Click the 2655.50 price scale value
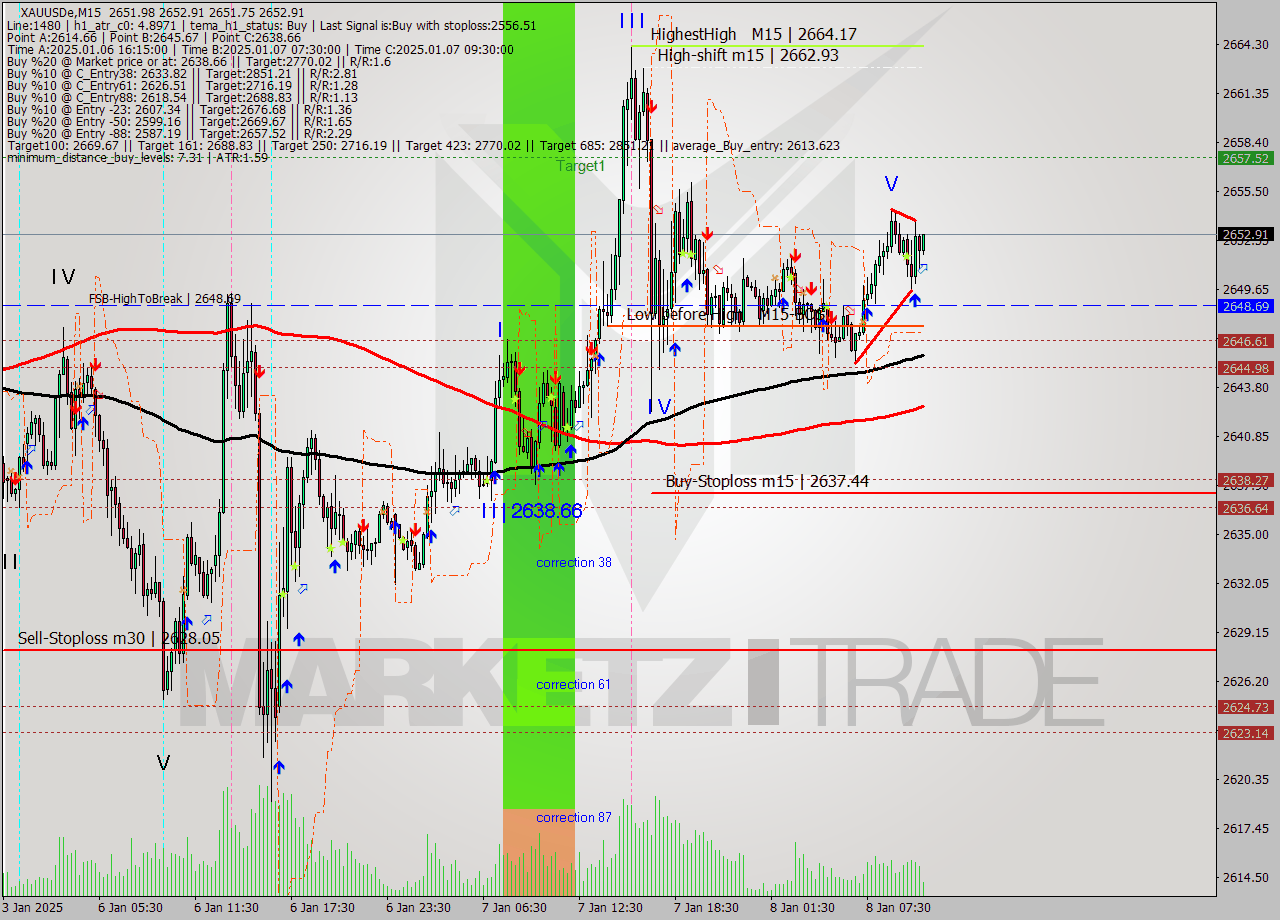The image size is (1280, 920). click(x=1245, y=191)
